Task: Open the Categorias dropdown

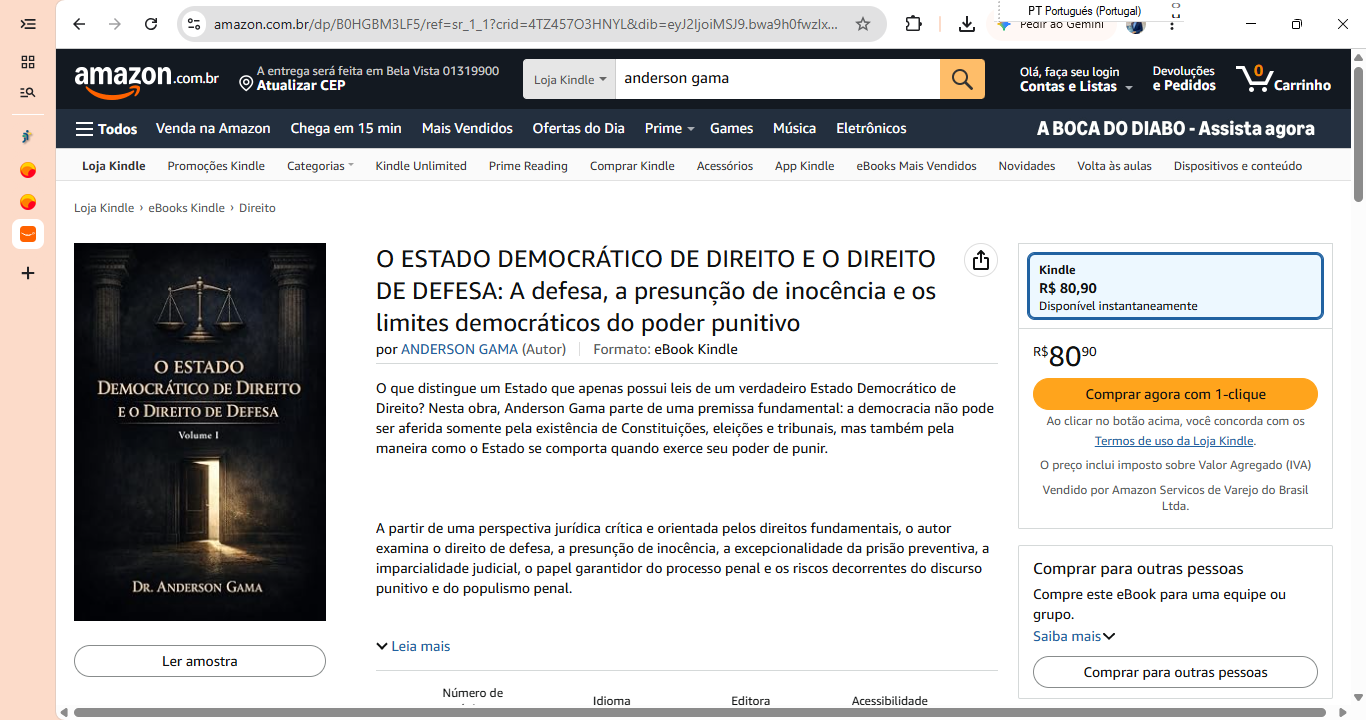Action: tap(320, 166)
